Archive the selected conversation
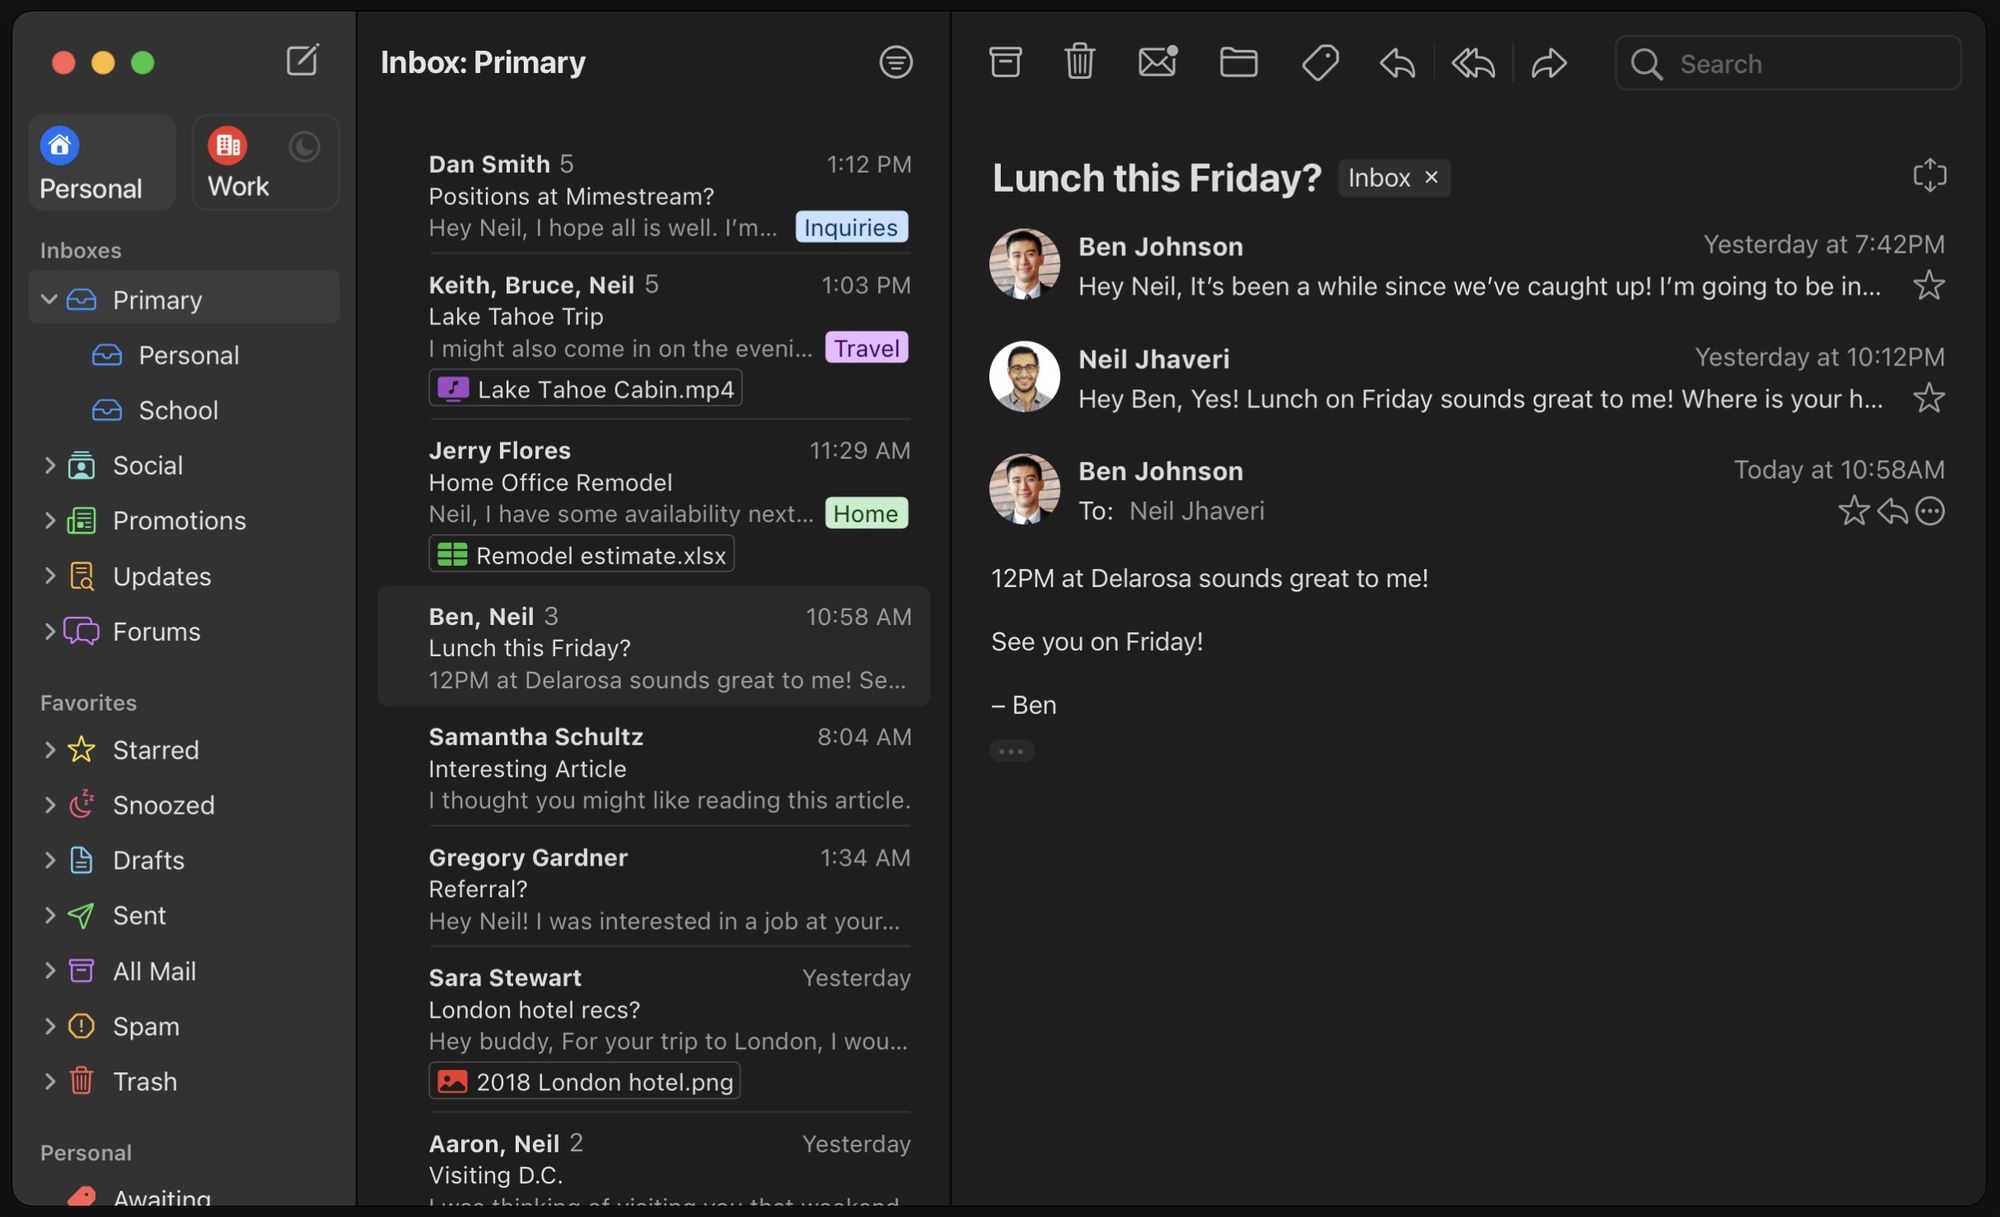This screenshot has width=2000, height=1217. pyautogui.click(x=1005, y=63)
